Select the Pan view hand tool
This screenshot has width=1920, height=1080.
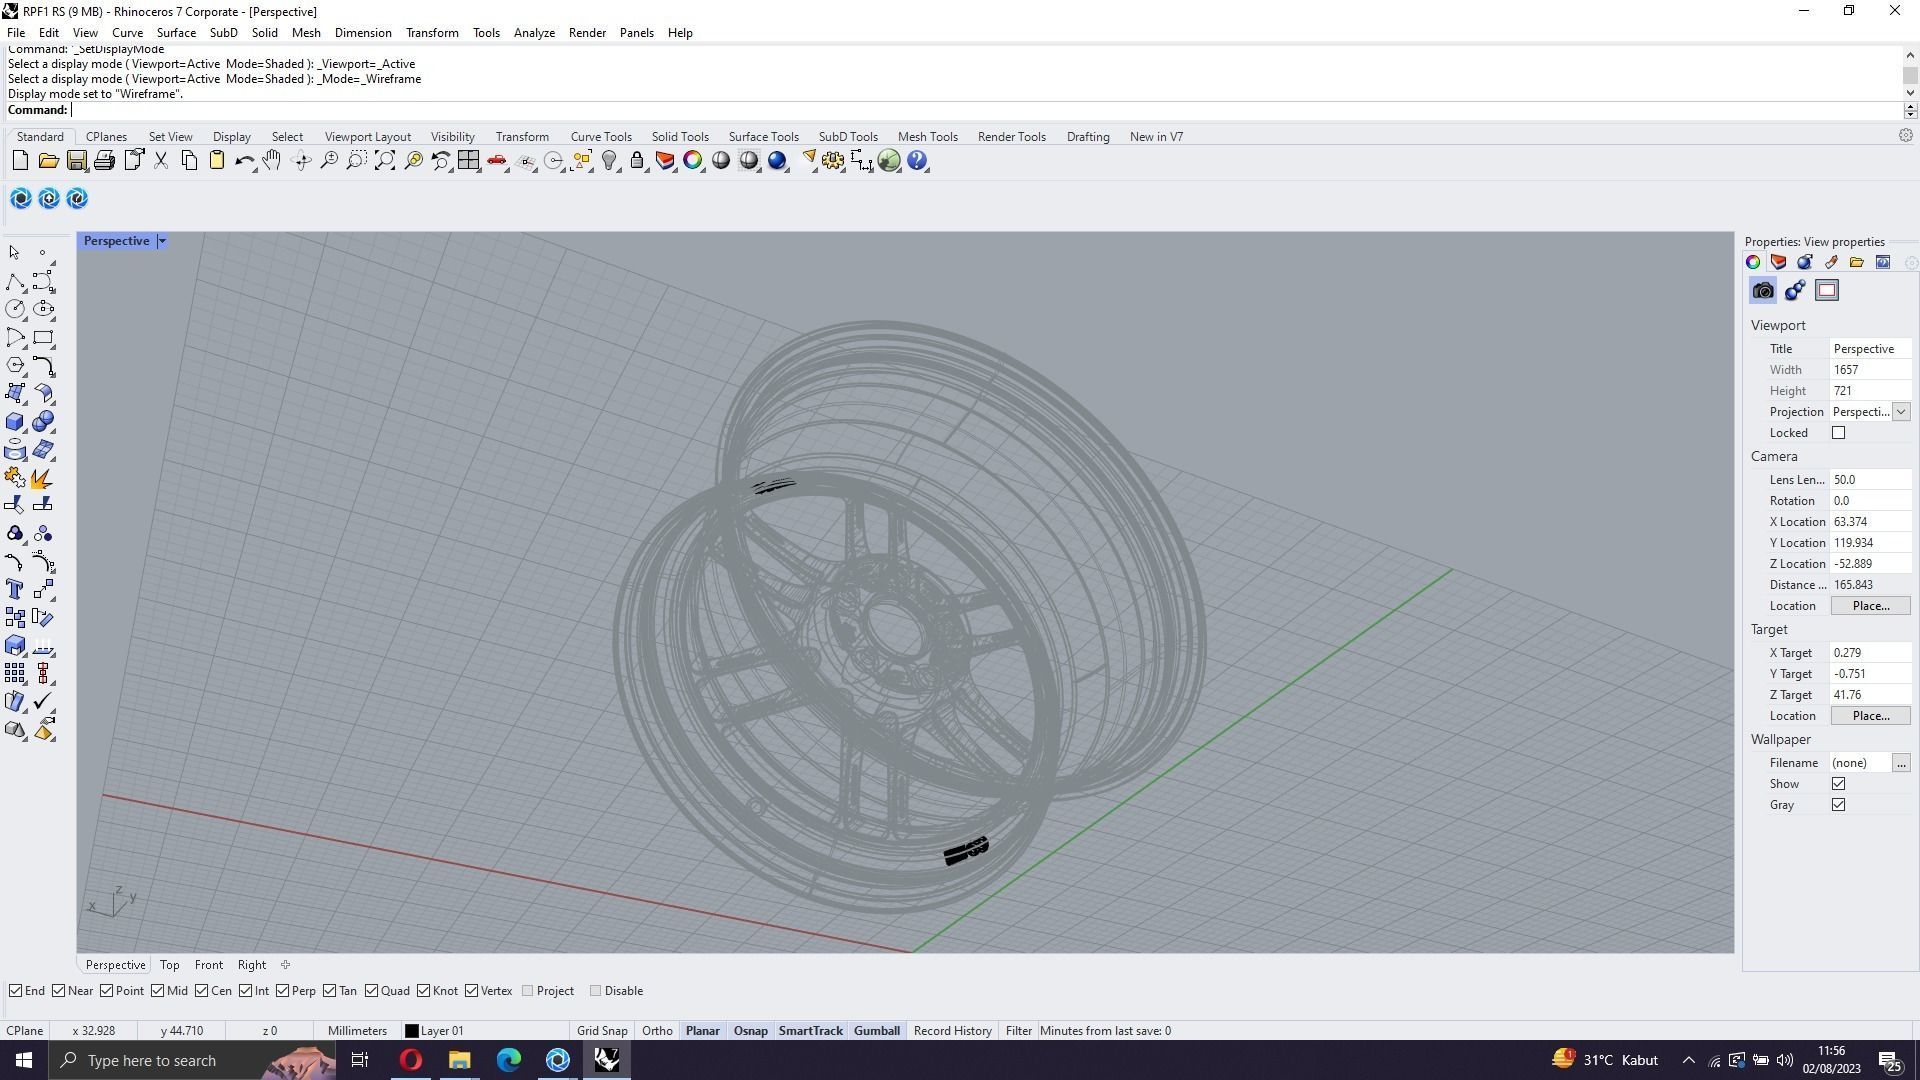coord(272,161)
